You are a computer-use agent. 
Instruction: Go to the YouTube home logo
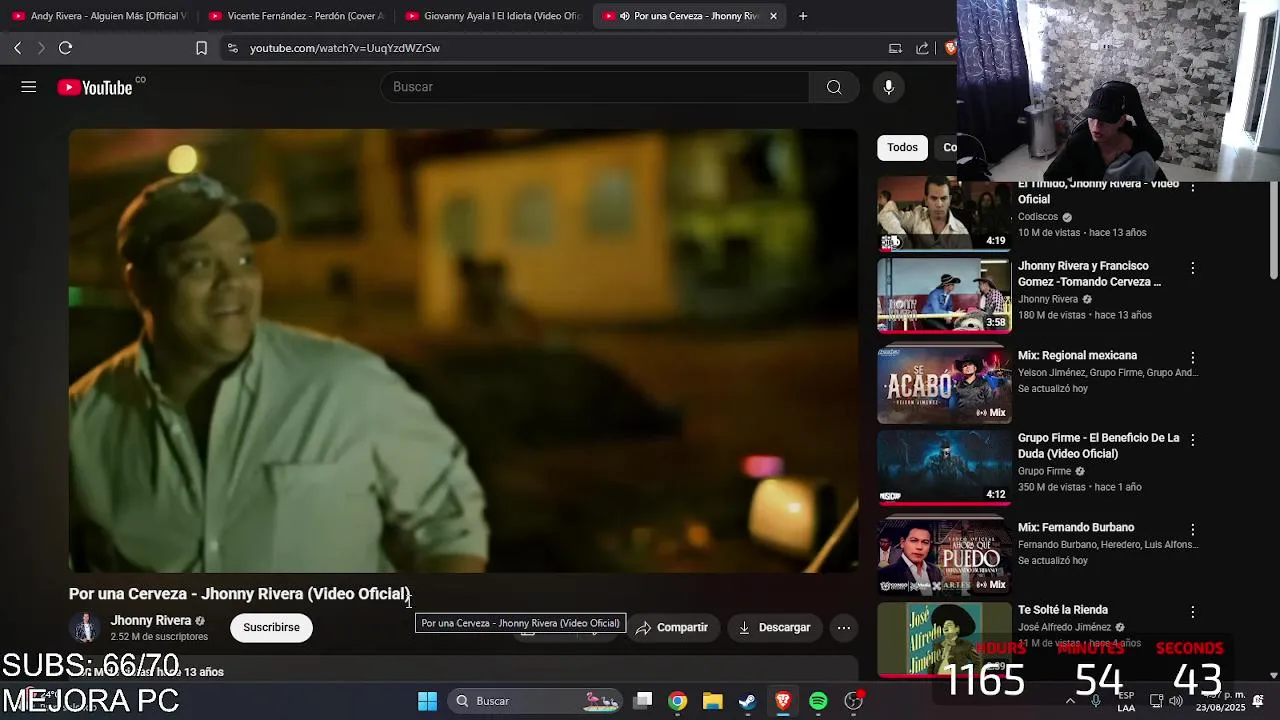click(x=94, y=88)
